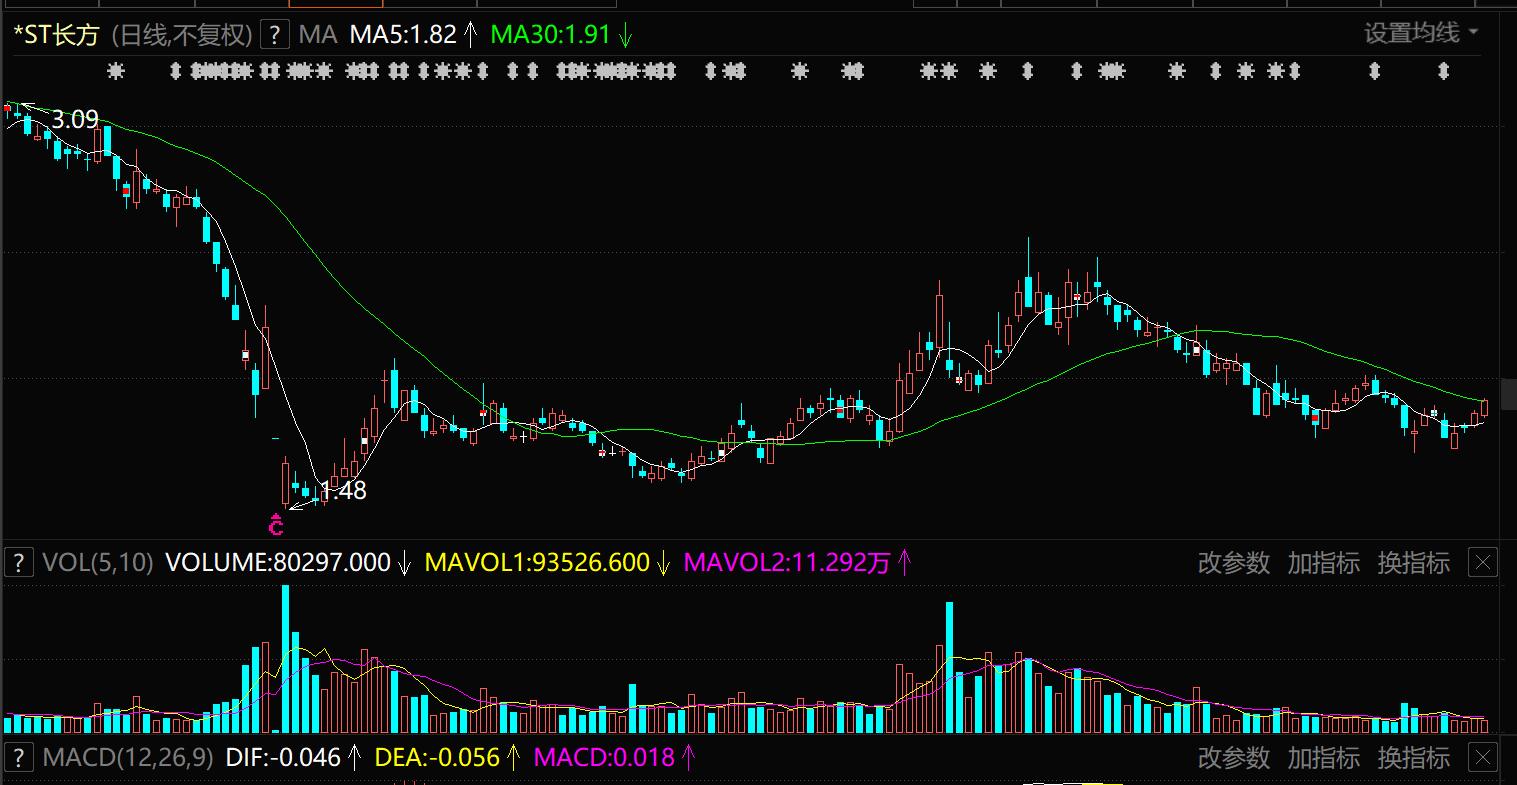Select the green MA30:1.91 value
The width and height of the screenshot is (1517, 785).
click(550, 35)
